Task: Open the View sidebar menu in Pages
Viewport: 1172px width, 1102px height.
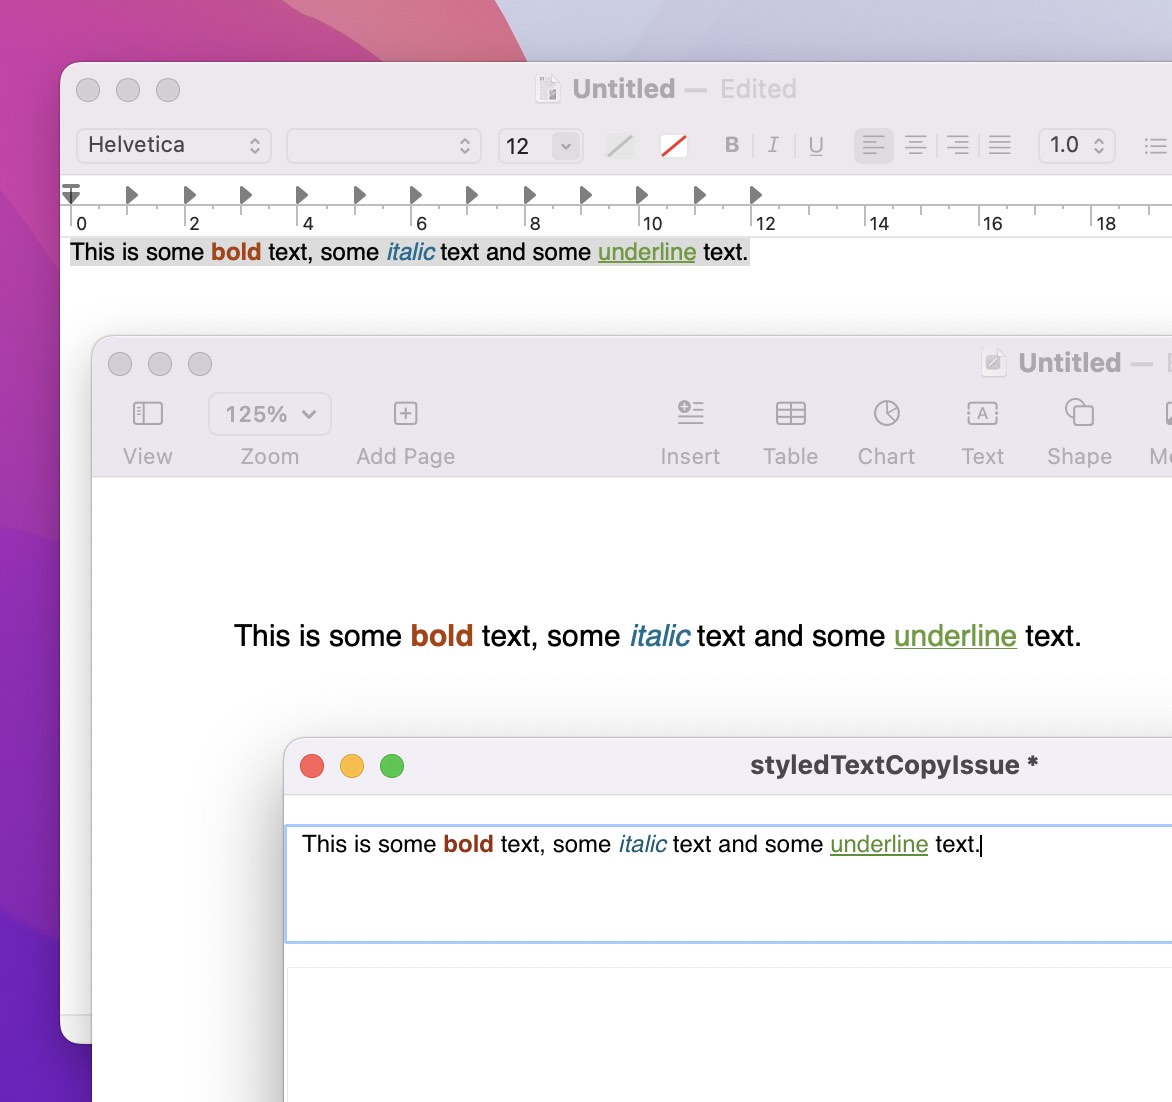Action: [x=148, y=414]
